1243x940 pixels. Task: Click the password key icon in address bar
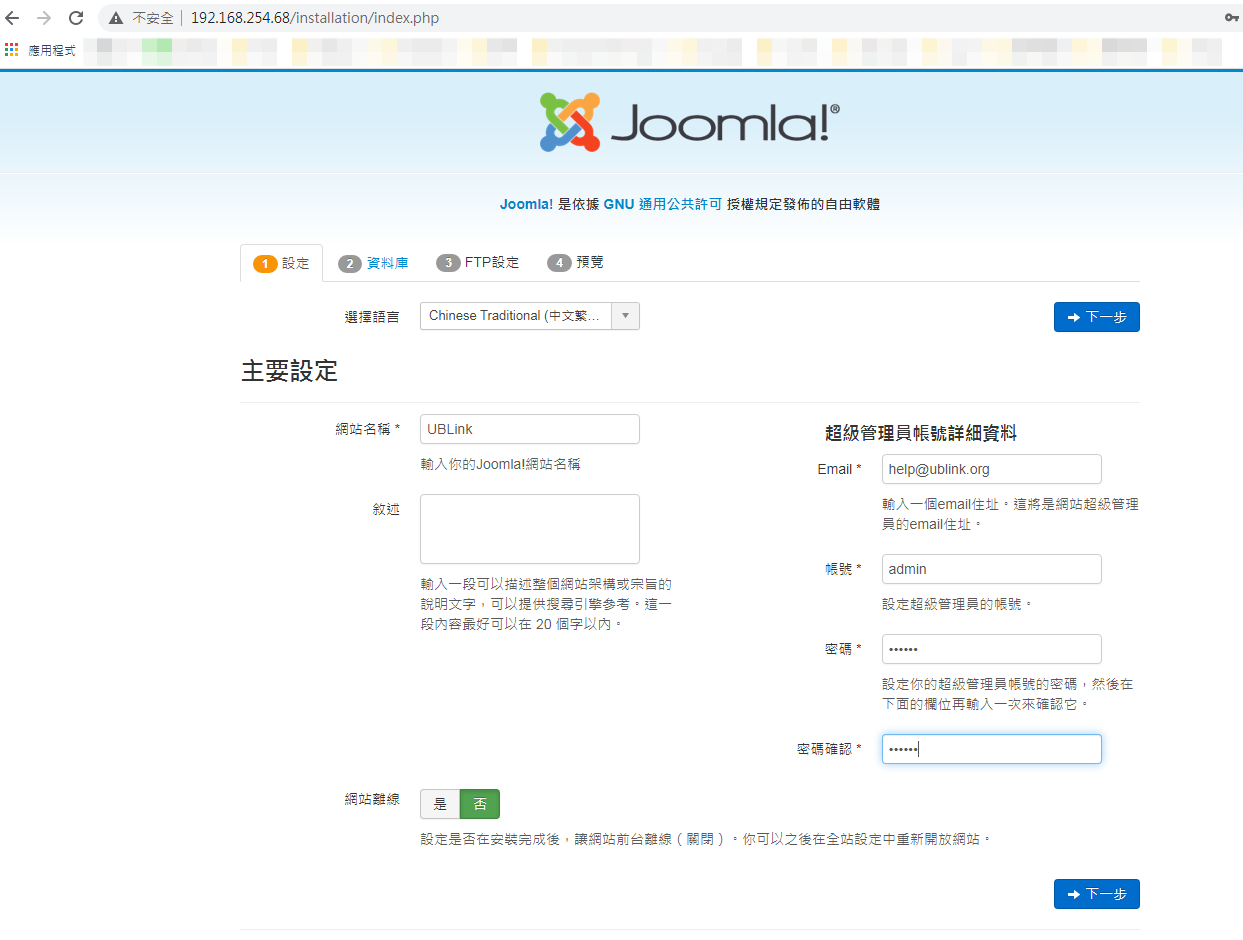click(1232, 18)
